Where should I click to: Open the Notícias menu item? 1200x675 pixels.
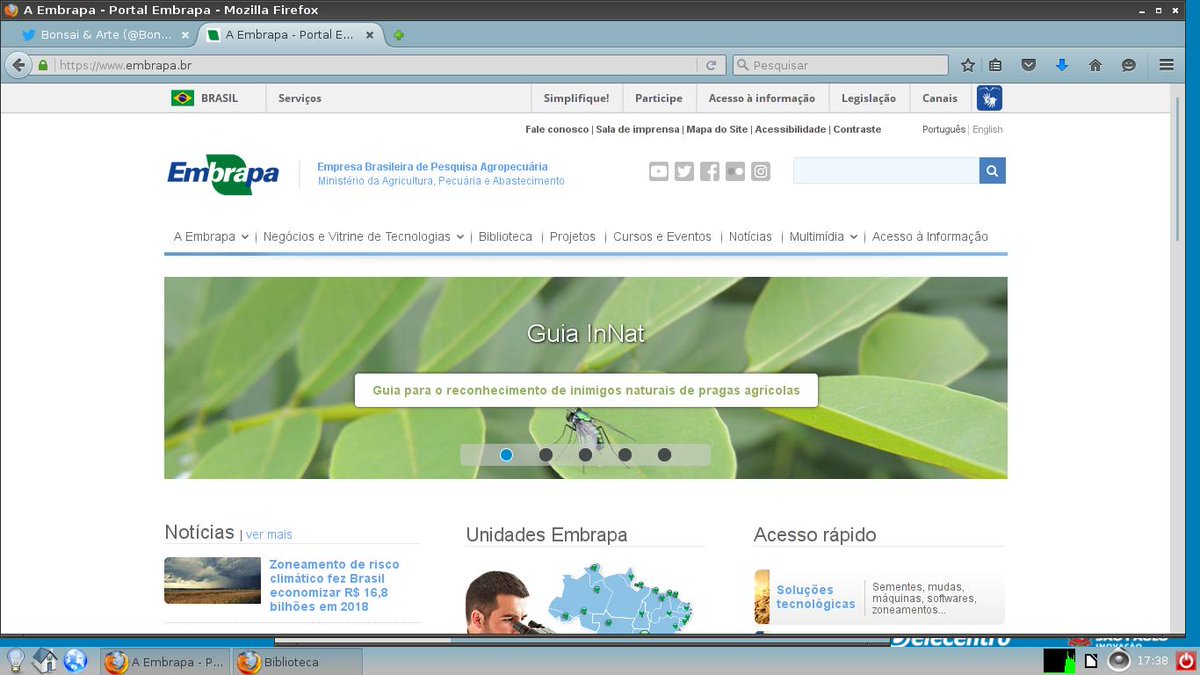tap(750, 237)
